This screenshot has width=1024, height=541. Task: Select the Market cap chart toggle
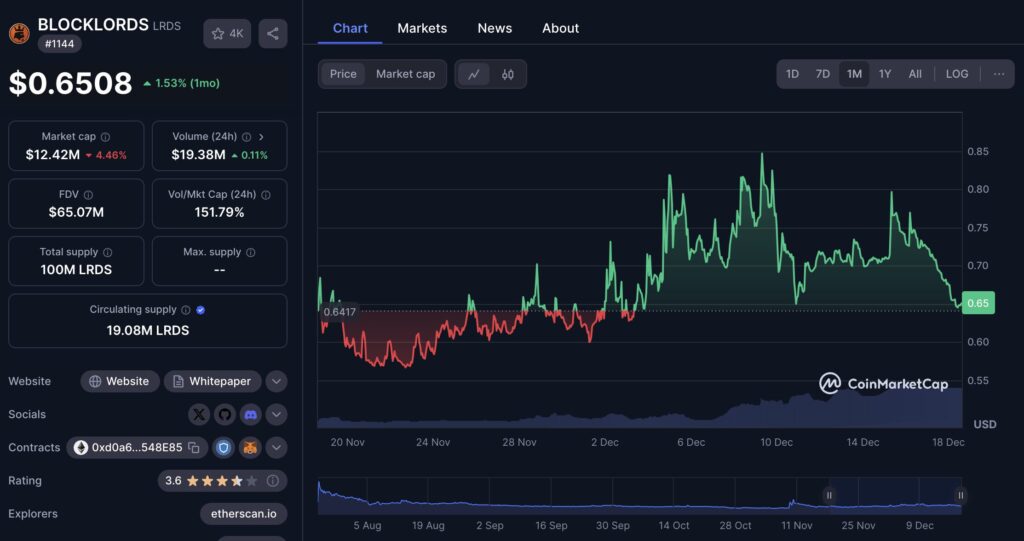tap(405, 74)
